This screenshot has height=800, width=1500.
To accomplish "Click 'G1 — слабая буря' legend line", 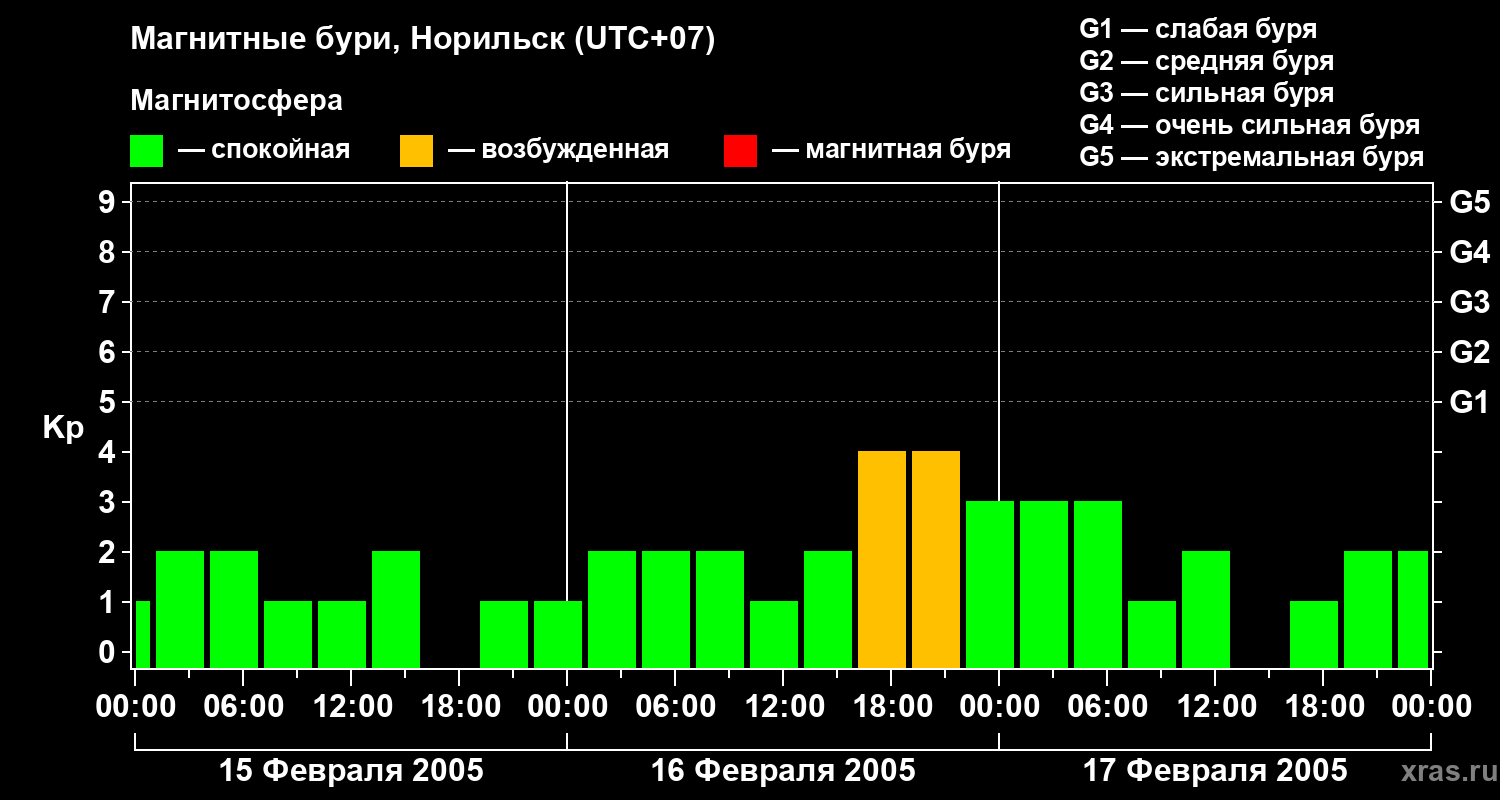I will point(1198,29).
